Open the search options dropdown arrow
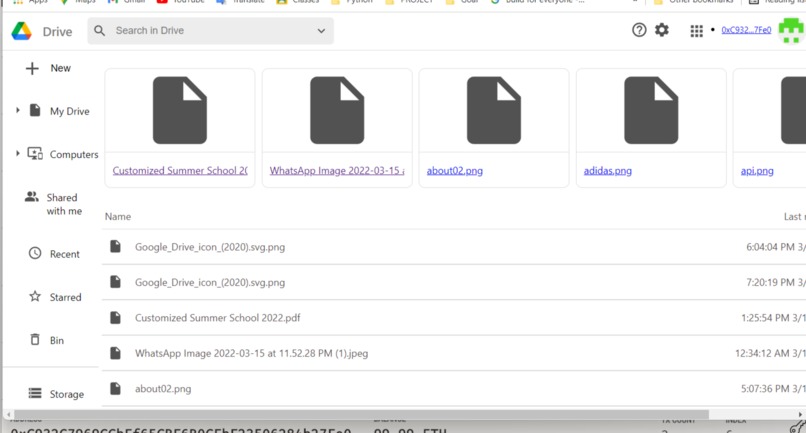Image resolution: width=806 pixels, height=433 pixels. click(321, 31)
